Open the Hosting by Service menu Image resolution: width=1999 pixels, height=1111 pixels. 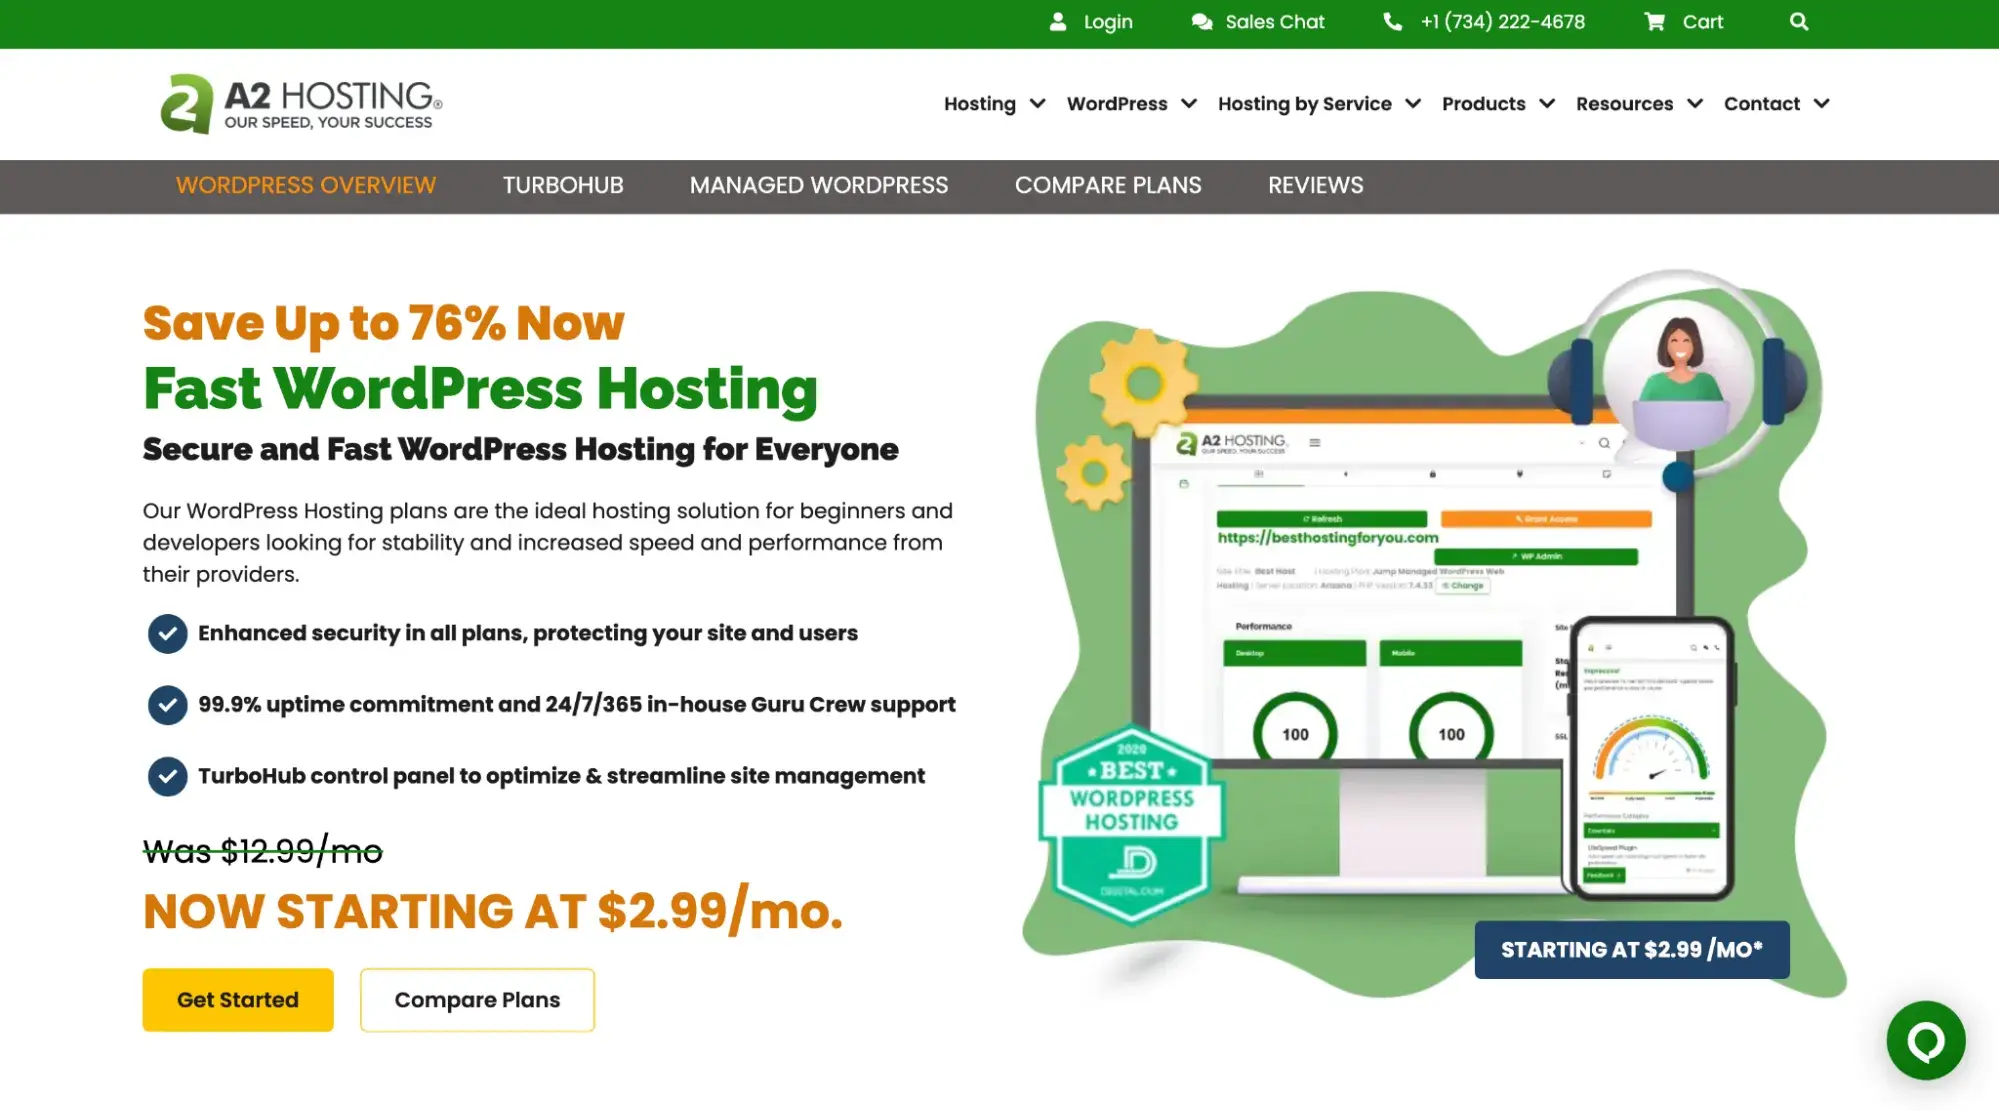click(x=1319, y=104)
